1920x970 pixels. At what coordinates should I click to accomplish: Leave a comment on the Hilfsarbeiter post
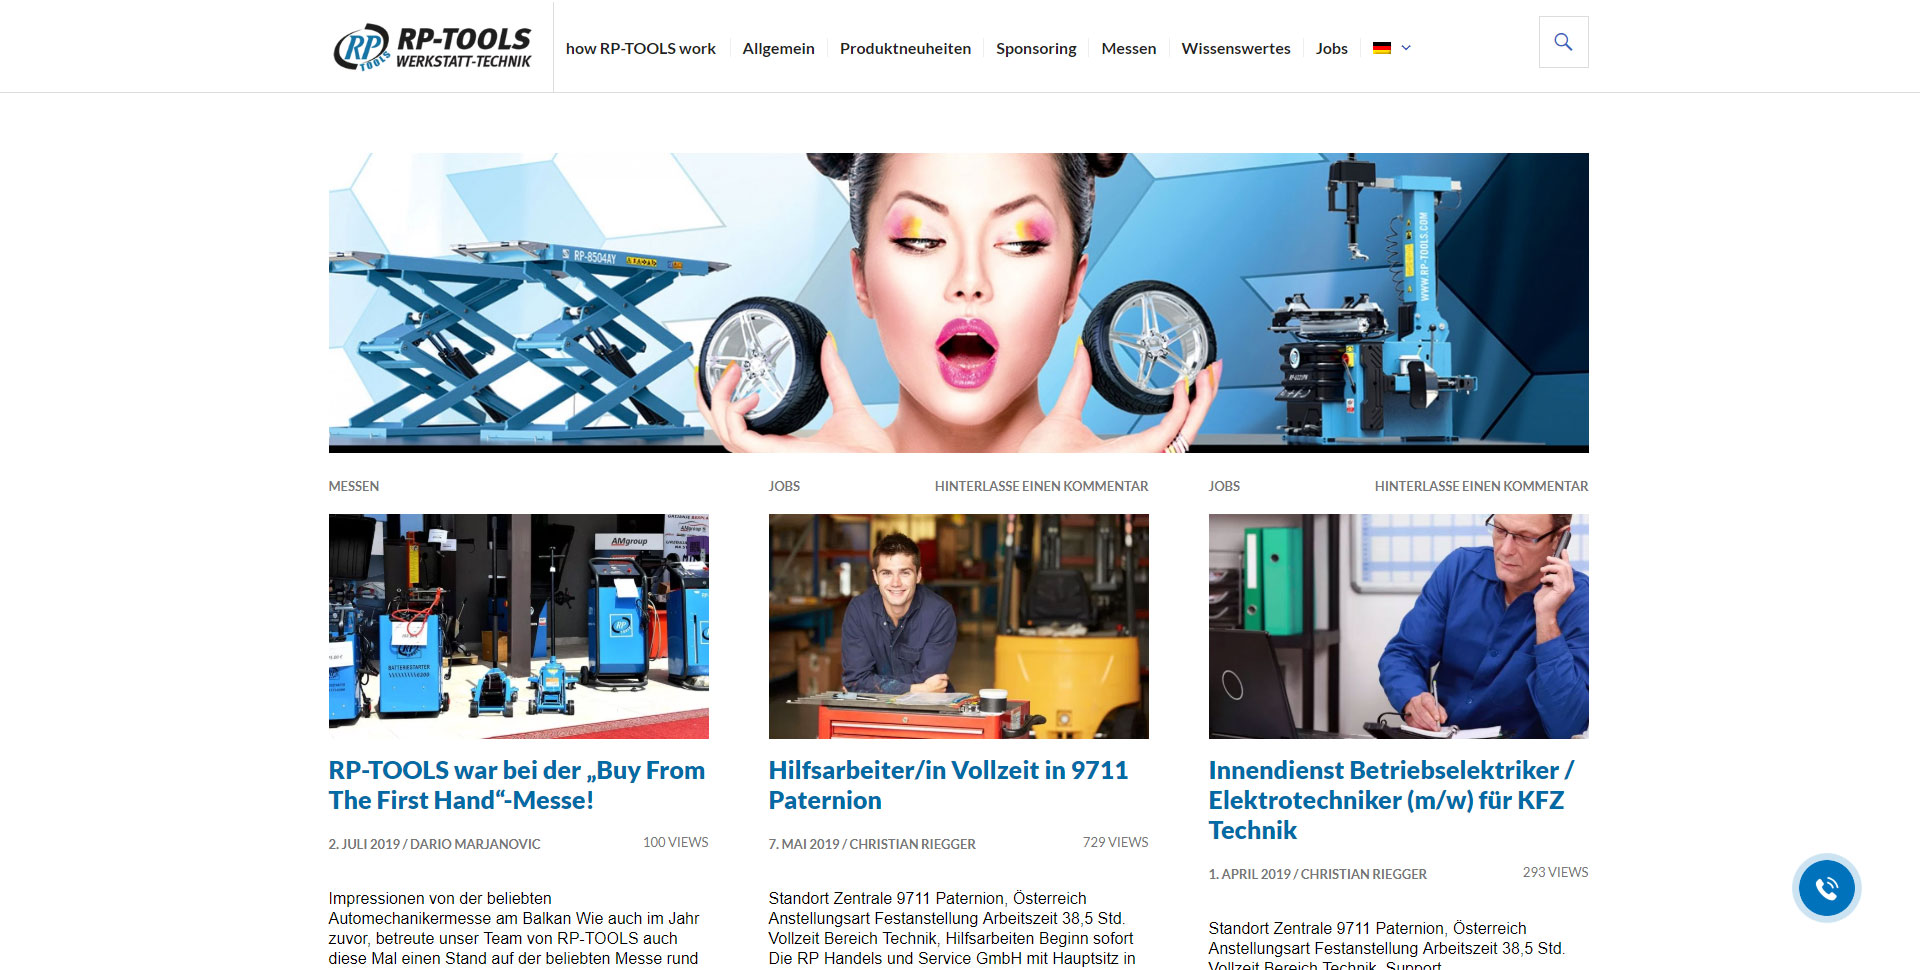coord(1041,486)
